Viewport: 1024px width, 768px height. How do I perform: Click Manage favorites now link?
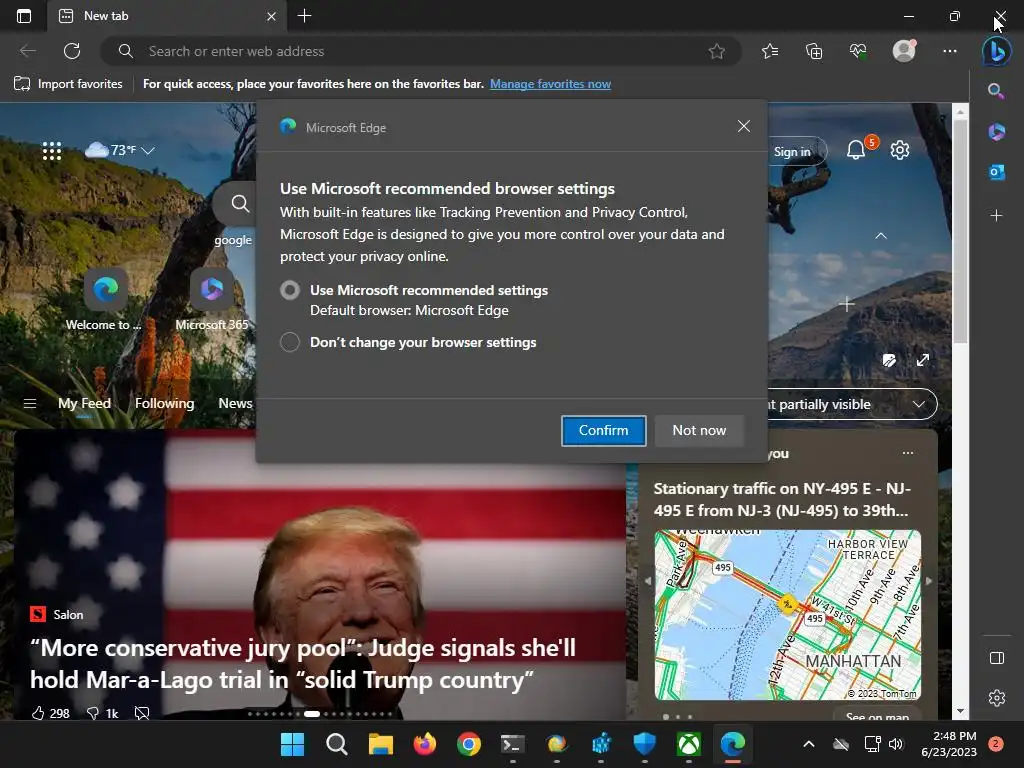(x=551, y=84)
